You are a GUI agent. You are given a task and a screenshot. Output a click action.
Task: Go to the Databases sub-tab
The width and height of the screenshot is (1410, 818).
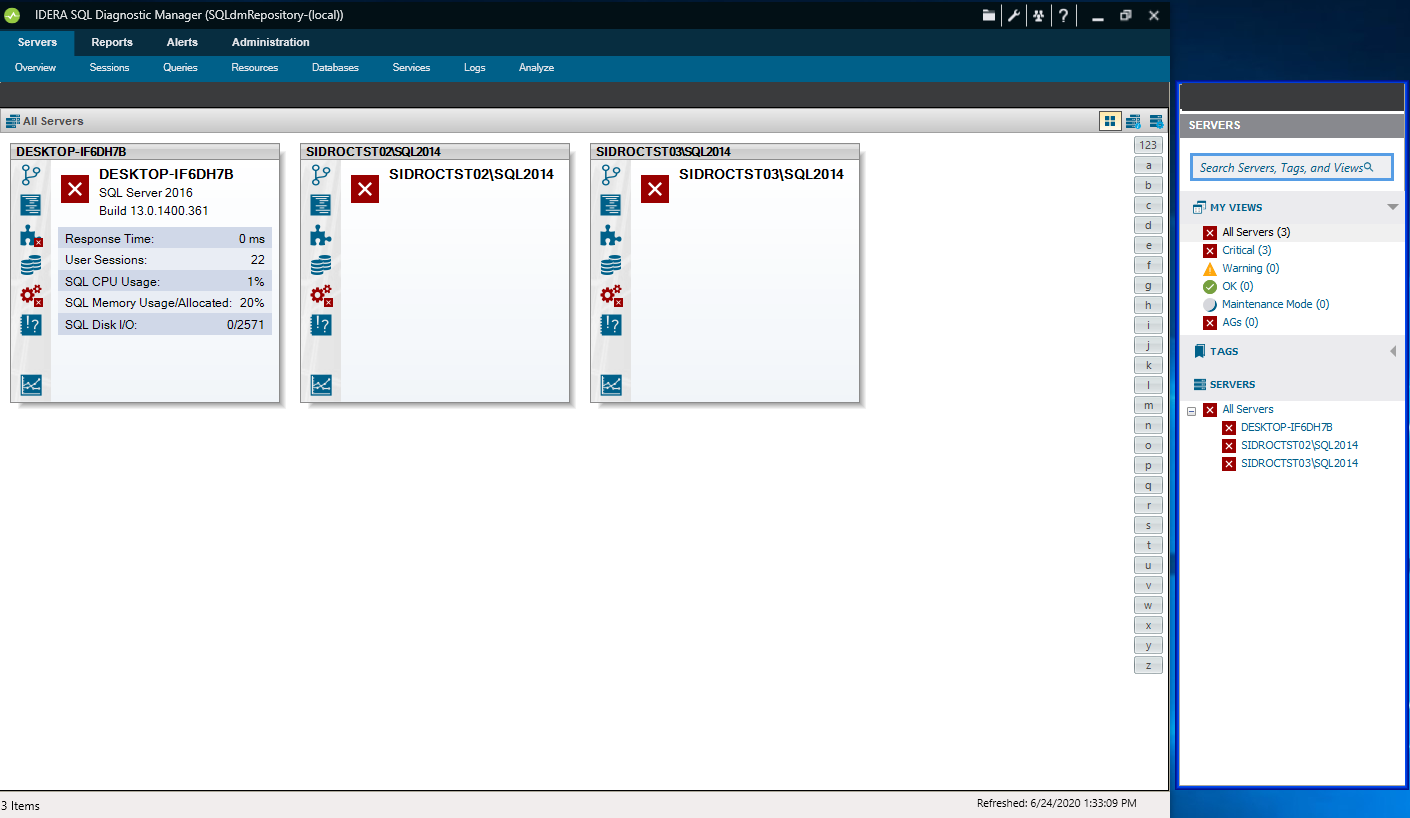(335, 68)
